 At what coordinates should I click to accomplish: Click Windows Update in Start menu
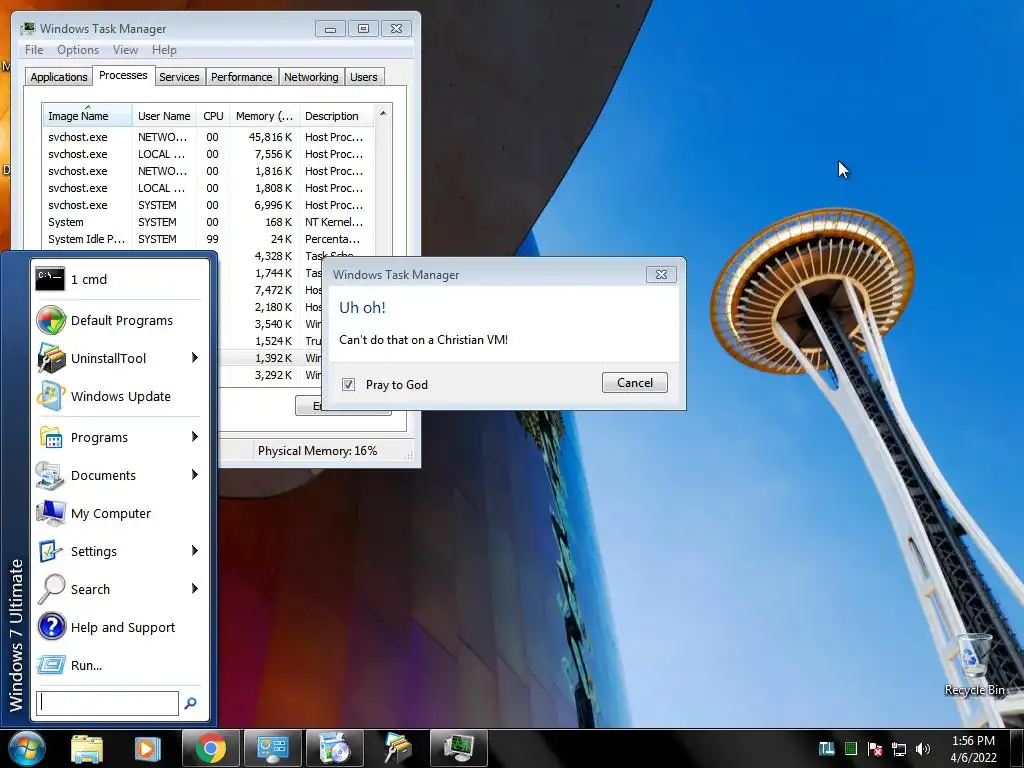[118, 396]
